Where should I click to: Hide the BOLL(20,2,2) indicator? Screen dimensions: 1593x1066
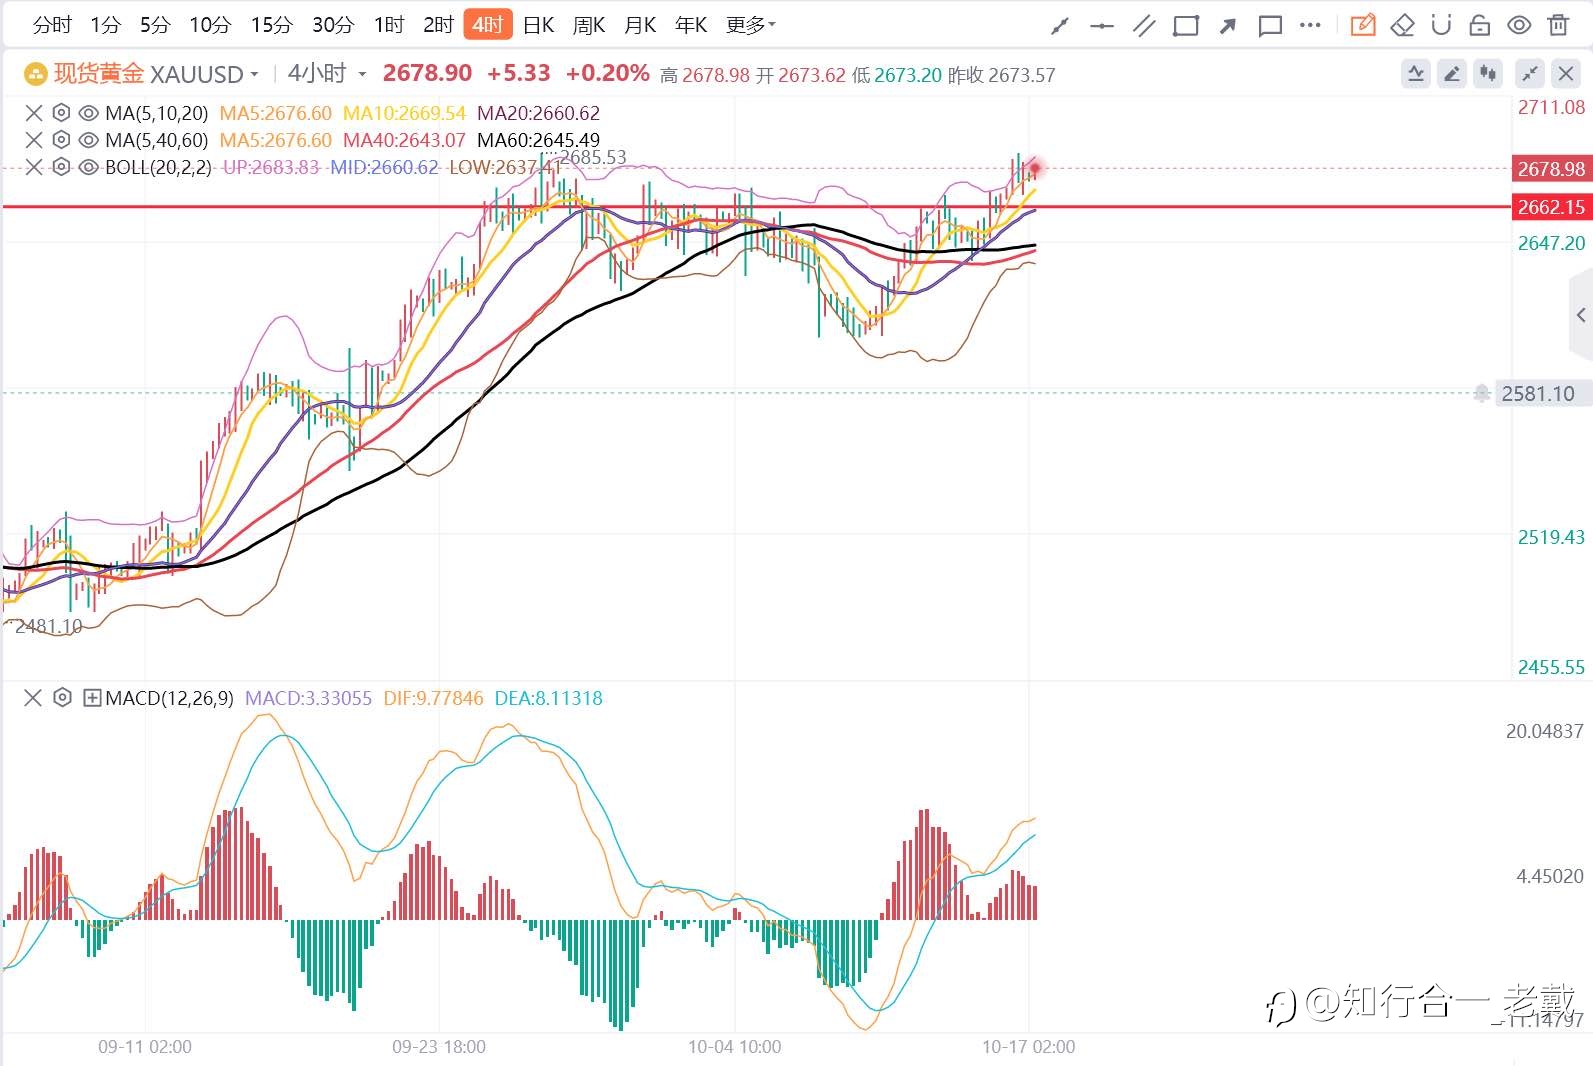[88, 167]
